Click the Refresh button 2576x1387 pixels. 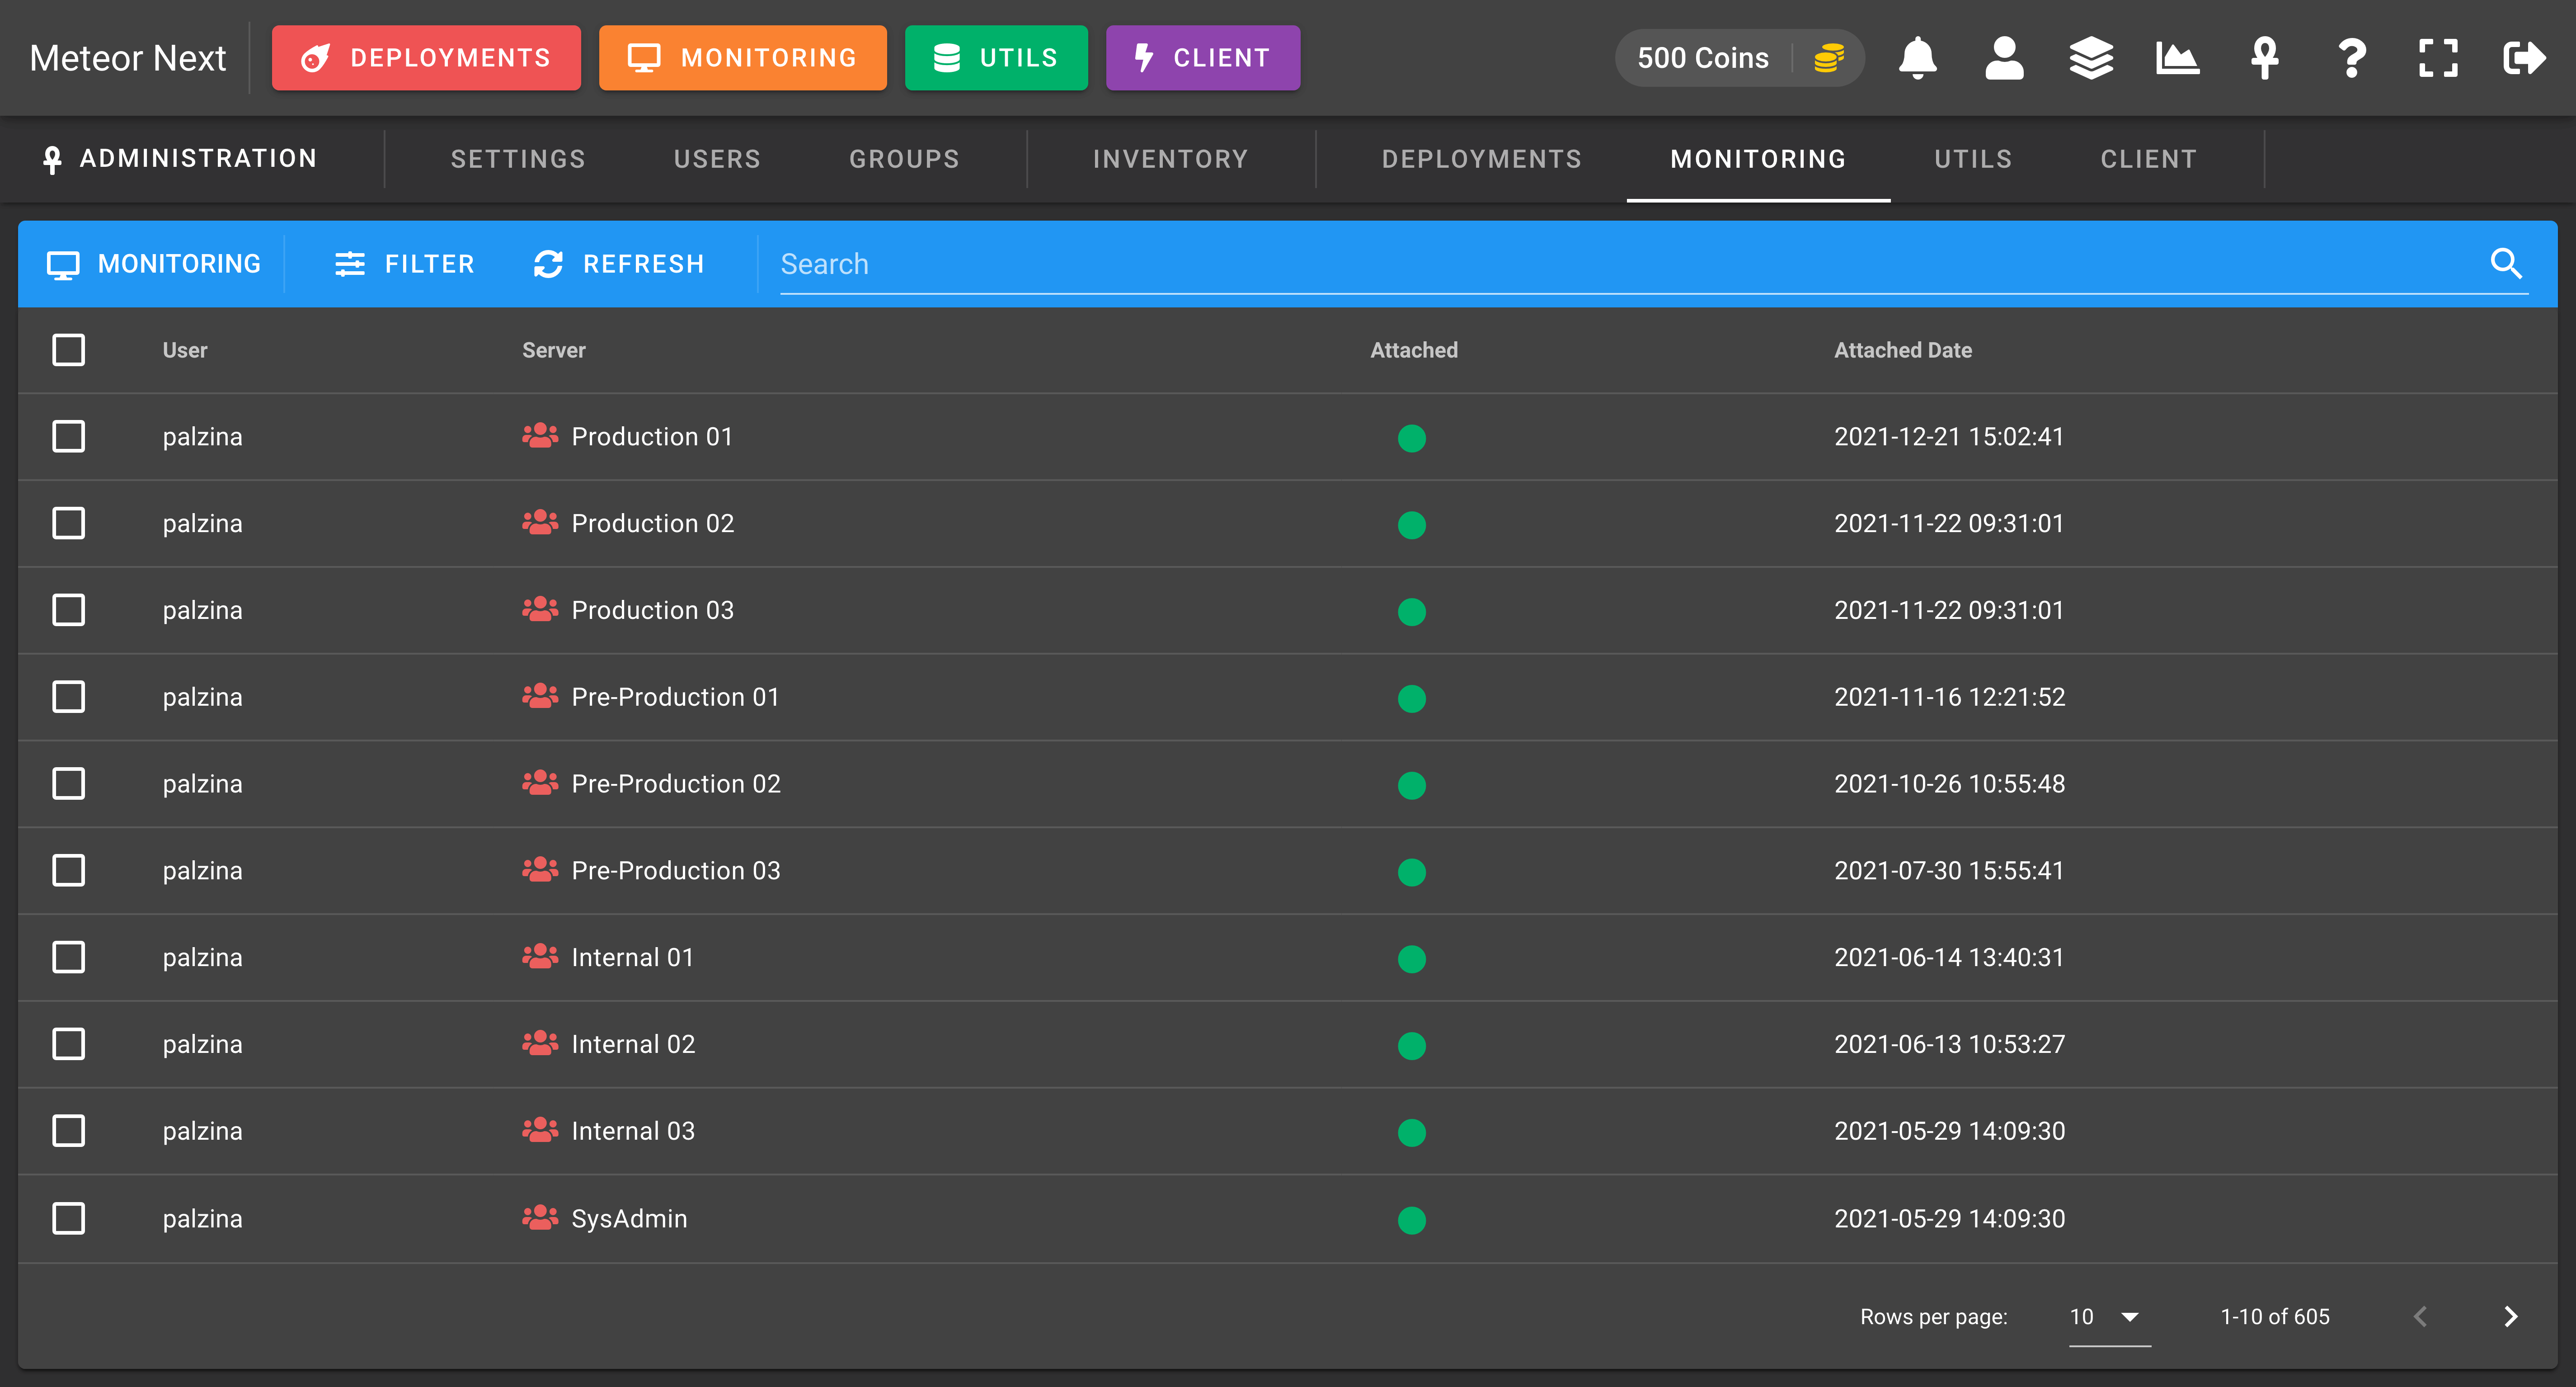point(619,264)
